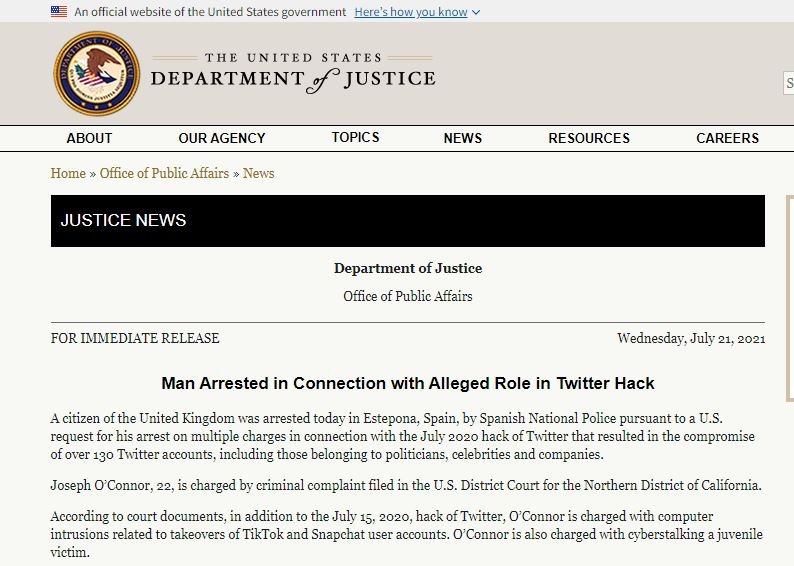Go to the Home breadcrumb link
The height and width of the screenshot is (566, 794).
coord(68,173)
